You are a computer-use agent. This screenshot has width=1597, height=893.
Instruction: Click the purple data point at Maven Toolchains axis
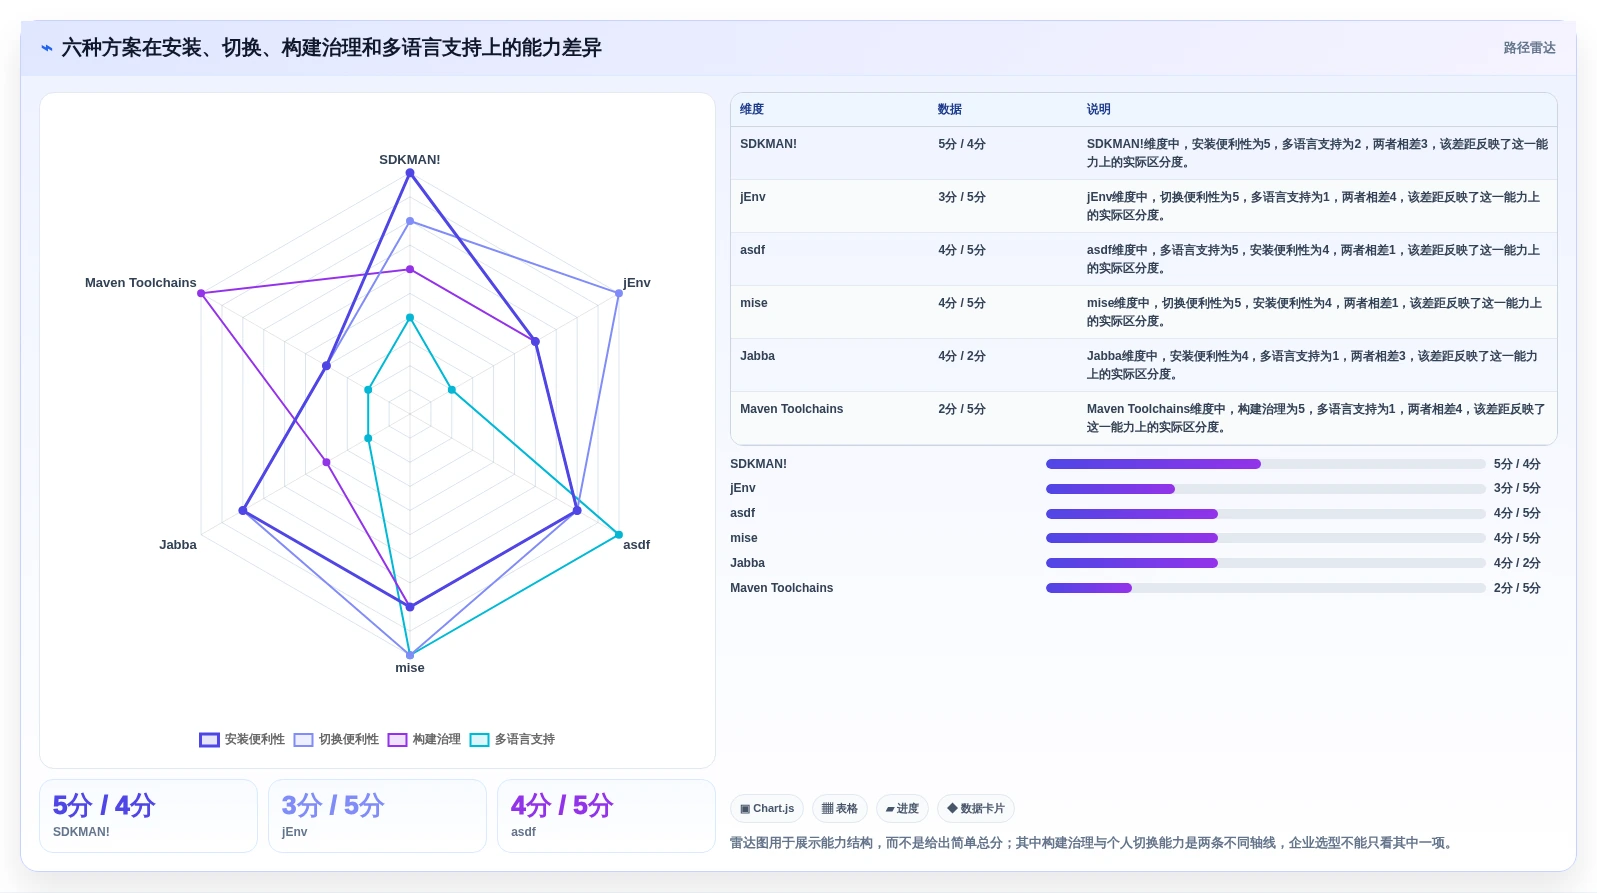[201, 294]
